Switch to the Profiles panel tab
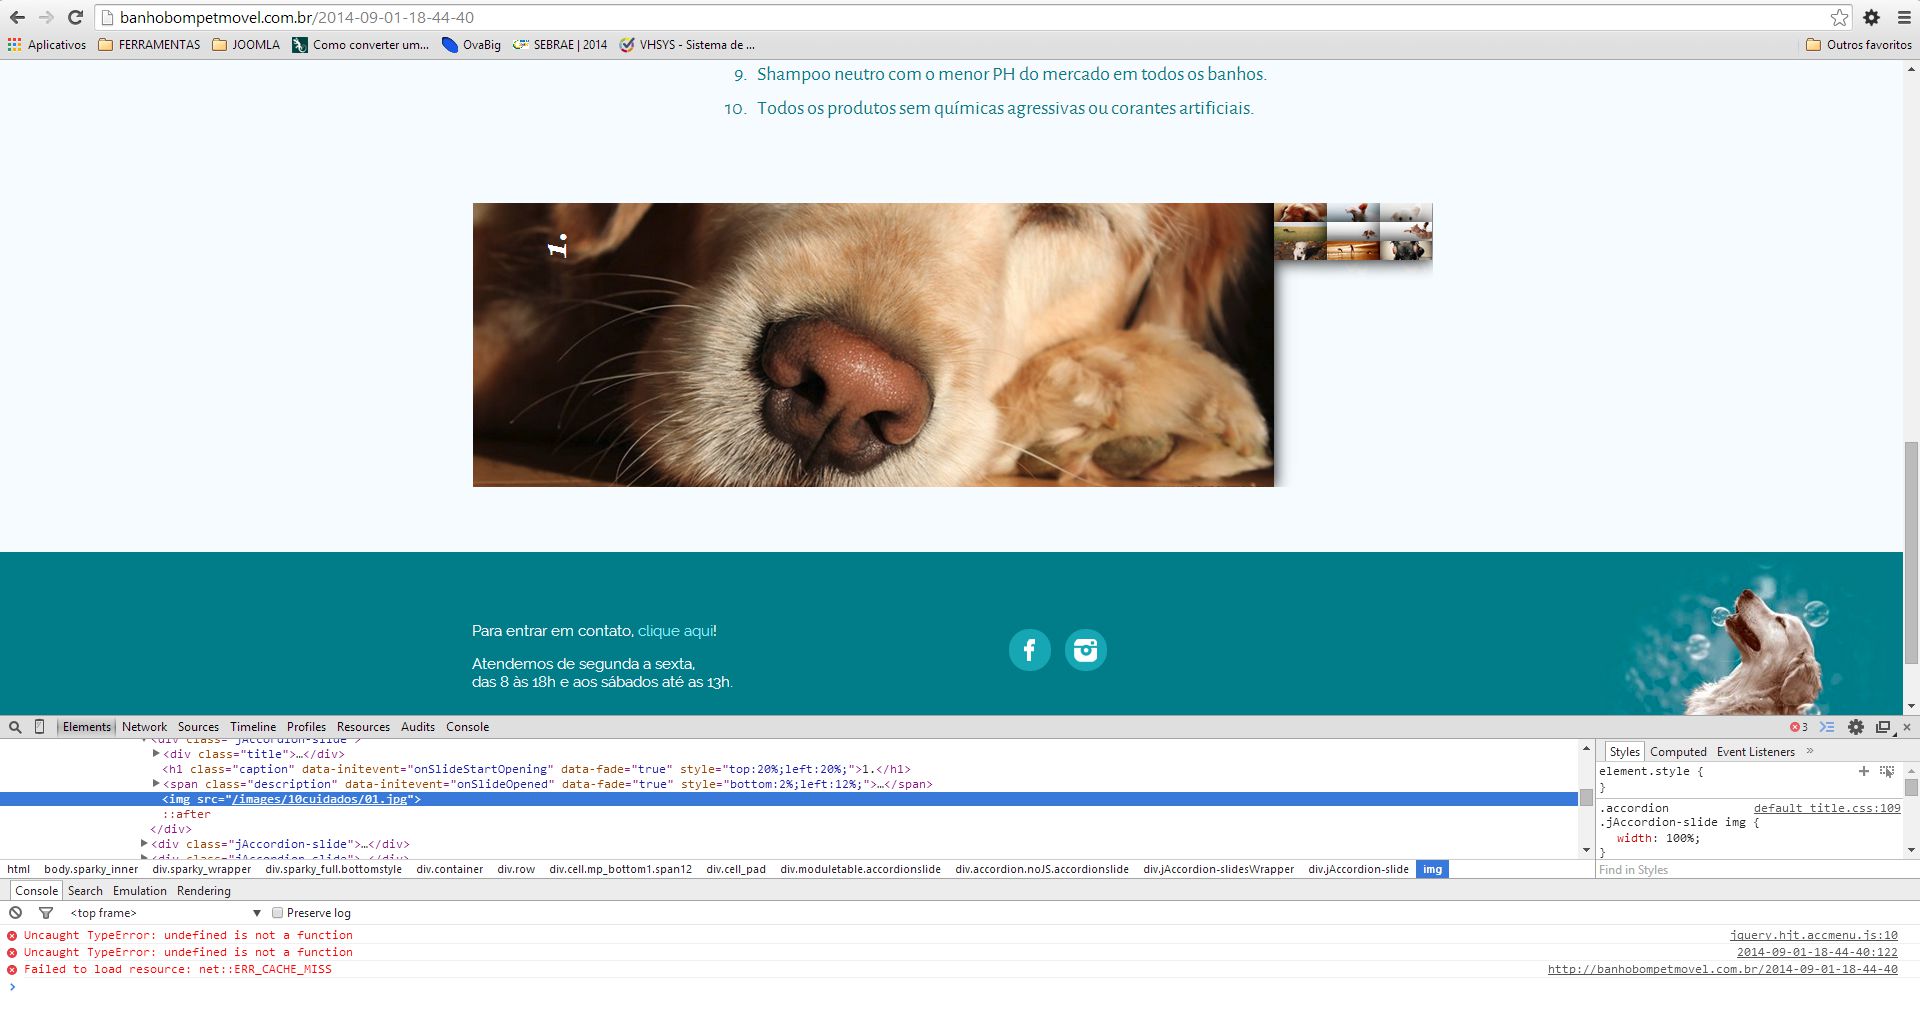This screenshot has height=1015, width=1920. 306,727
